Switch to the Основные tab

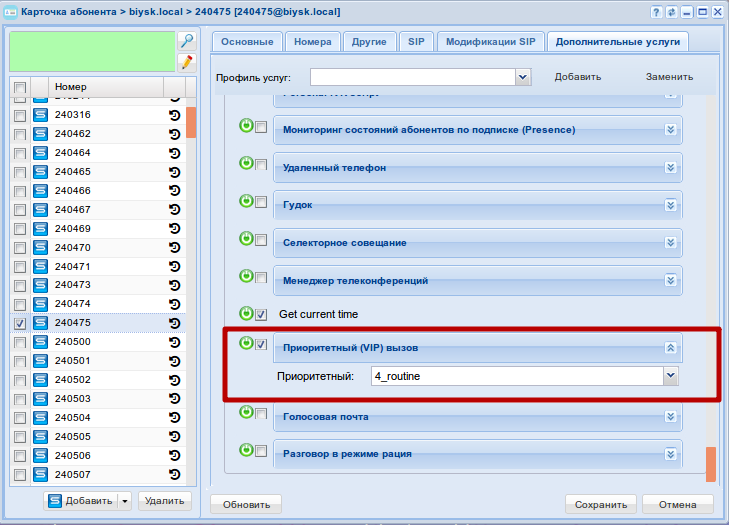point(247,42)
